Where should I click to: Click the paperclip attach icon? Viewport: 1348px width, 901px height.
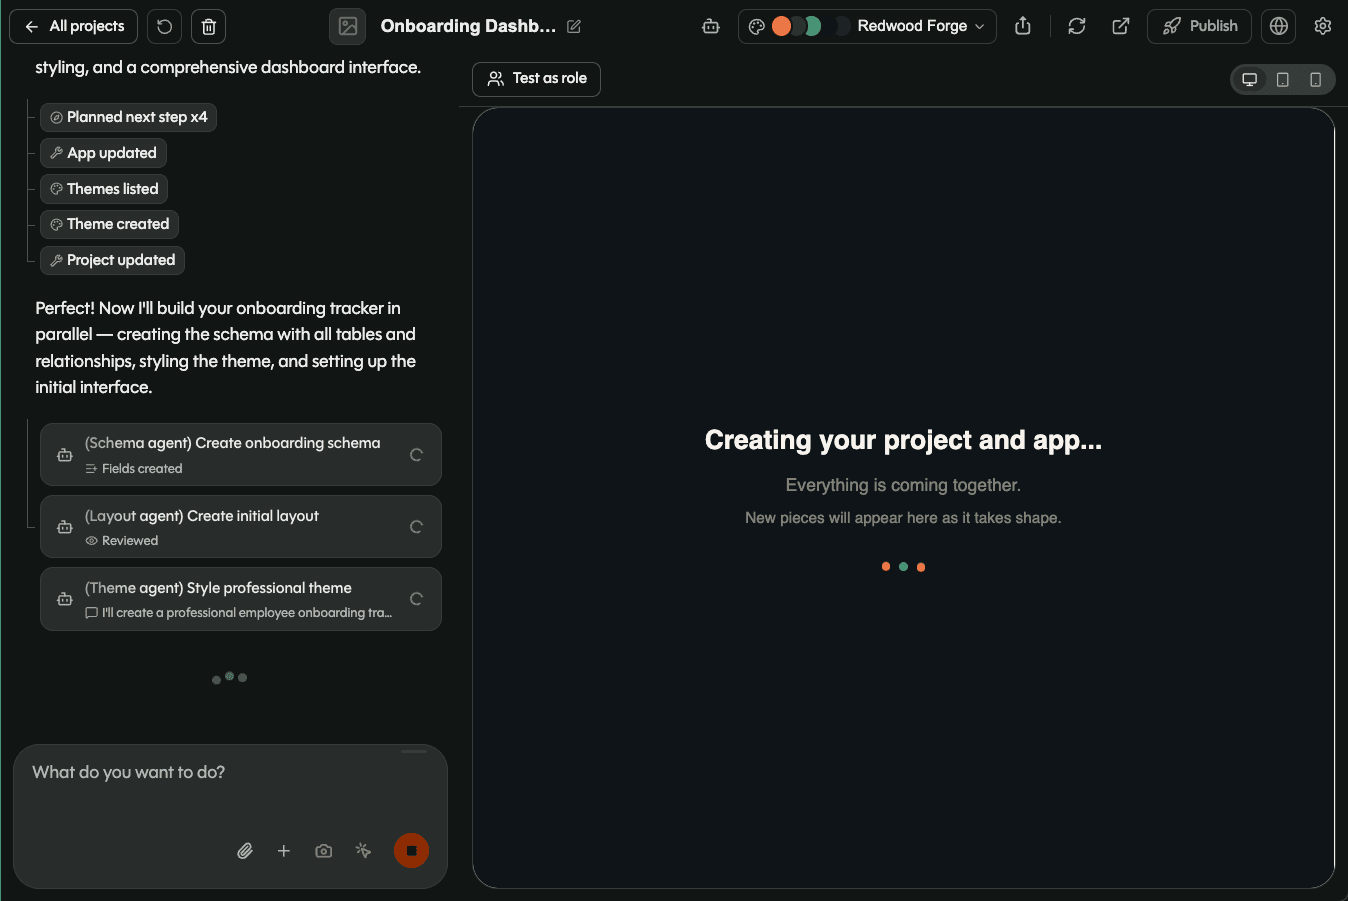click(x=245, y=851)
